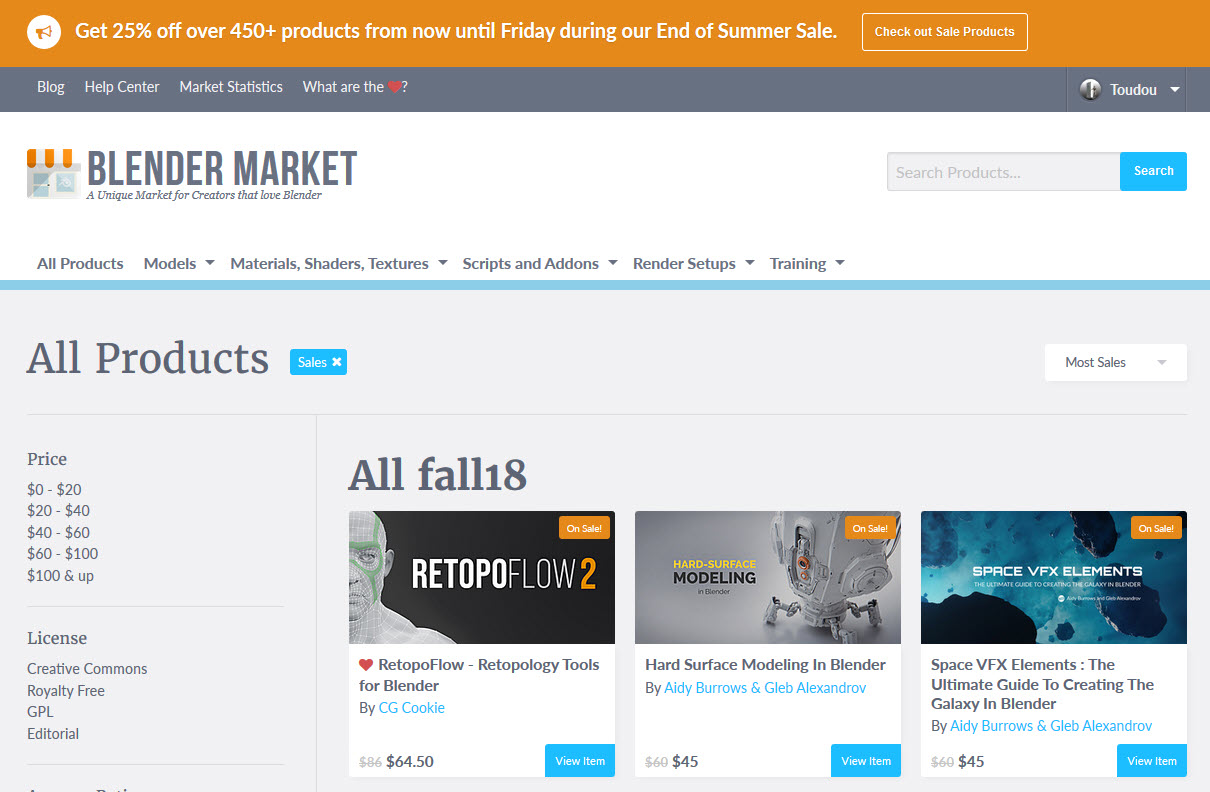Image resolution: width=1210 pixels, height=792 pixels.
Task: View Item for Space VFX Elements
Action: tap(1152, 761)
